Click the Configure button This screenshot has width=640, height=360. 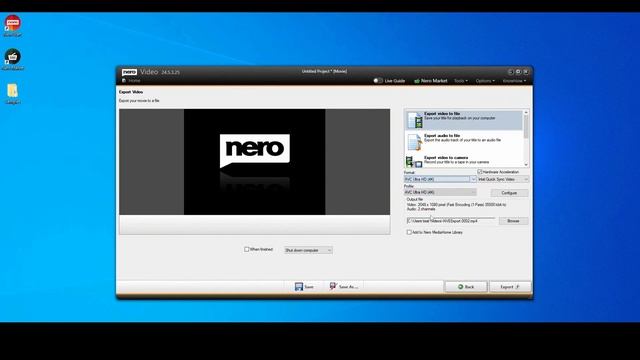click(x=509, y=193)
